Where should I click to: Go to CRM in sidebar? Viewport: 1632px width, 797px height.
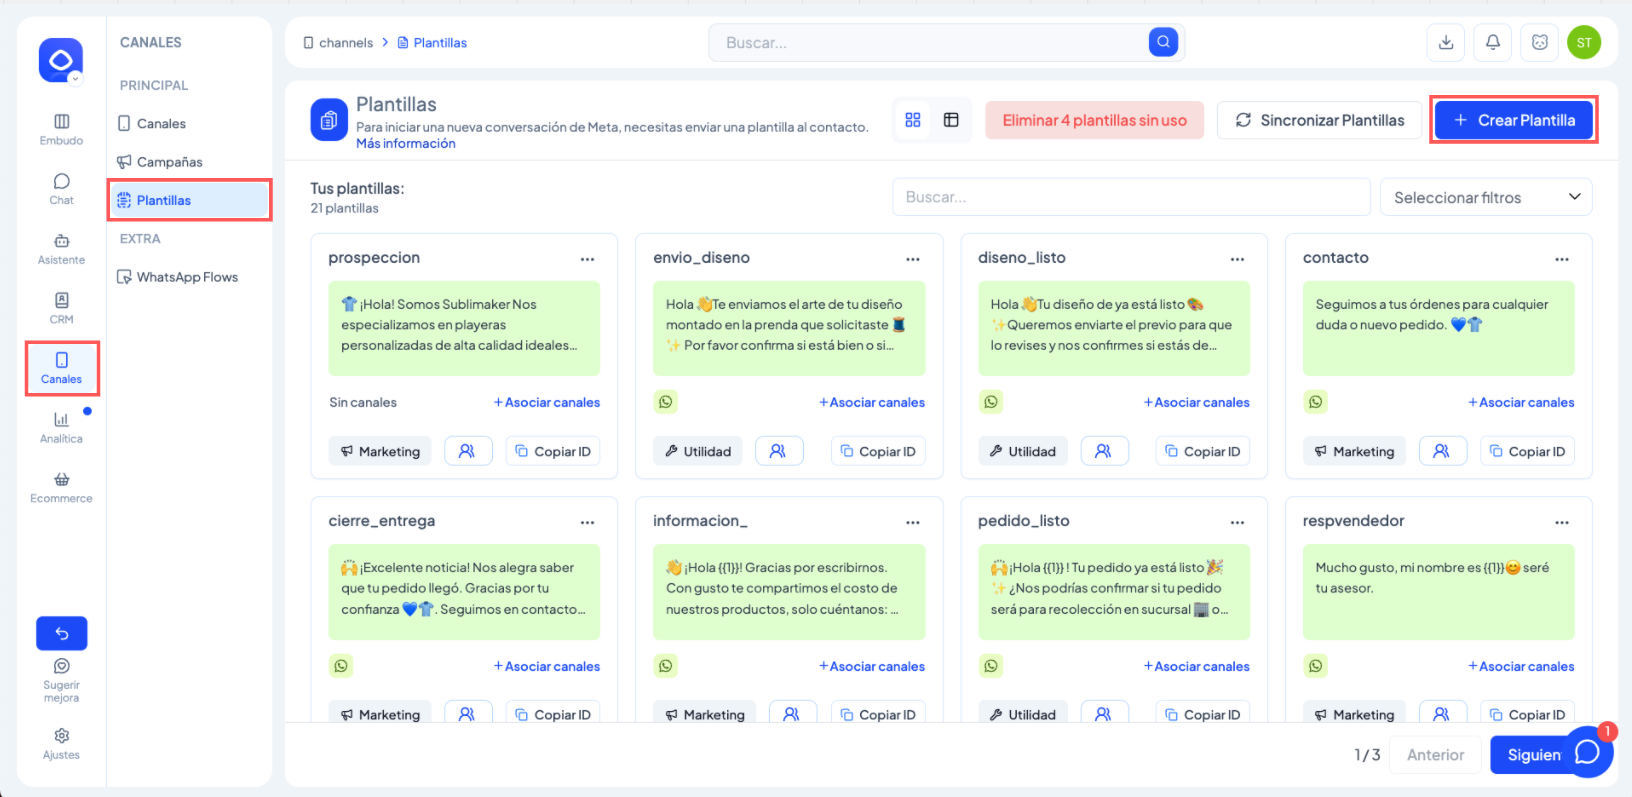(x=61, y=307)
